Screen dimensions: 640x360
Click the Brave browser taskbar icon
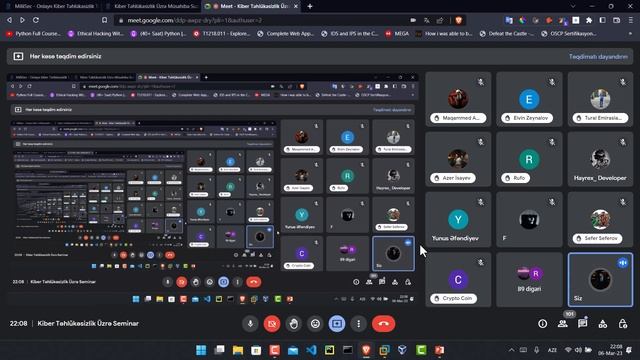[366, 350]
